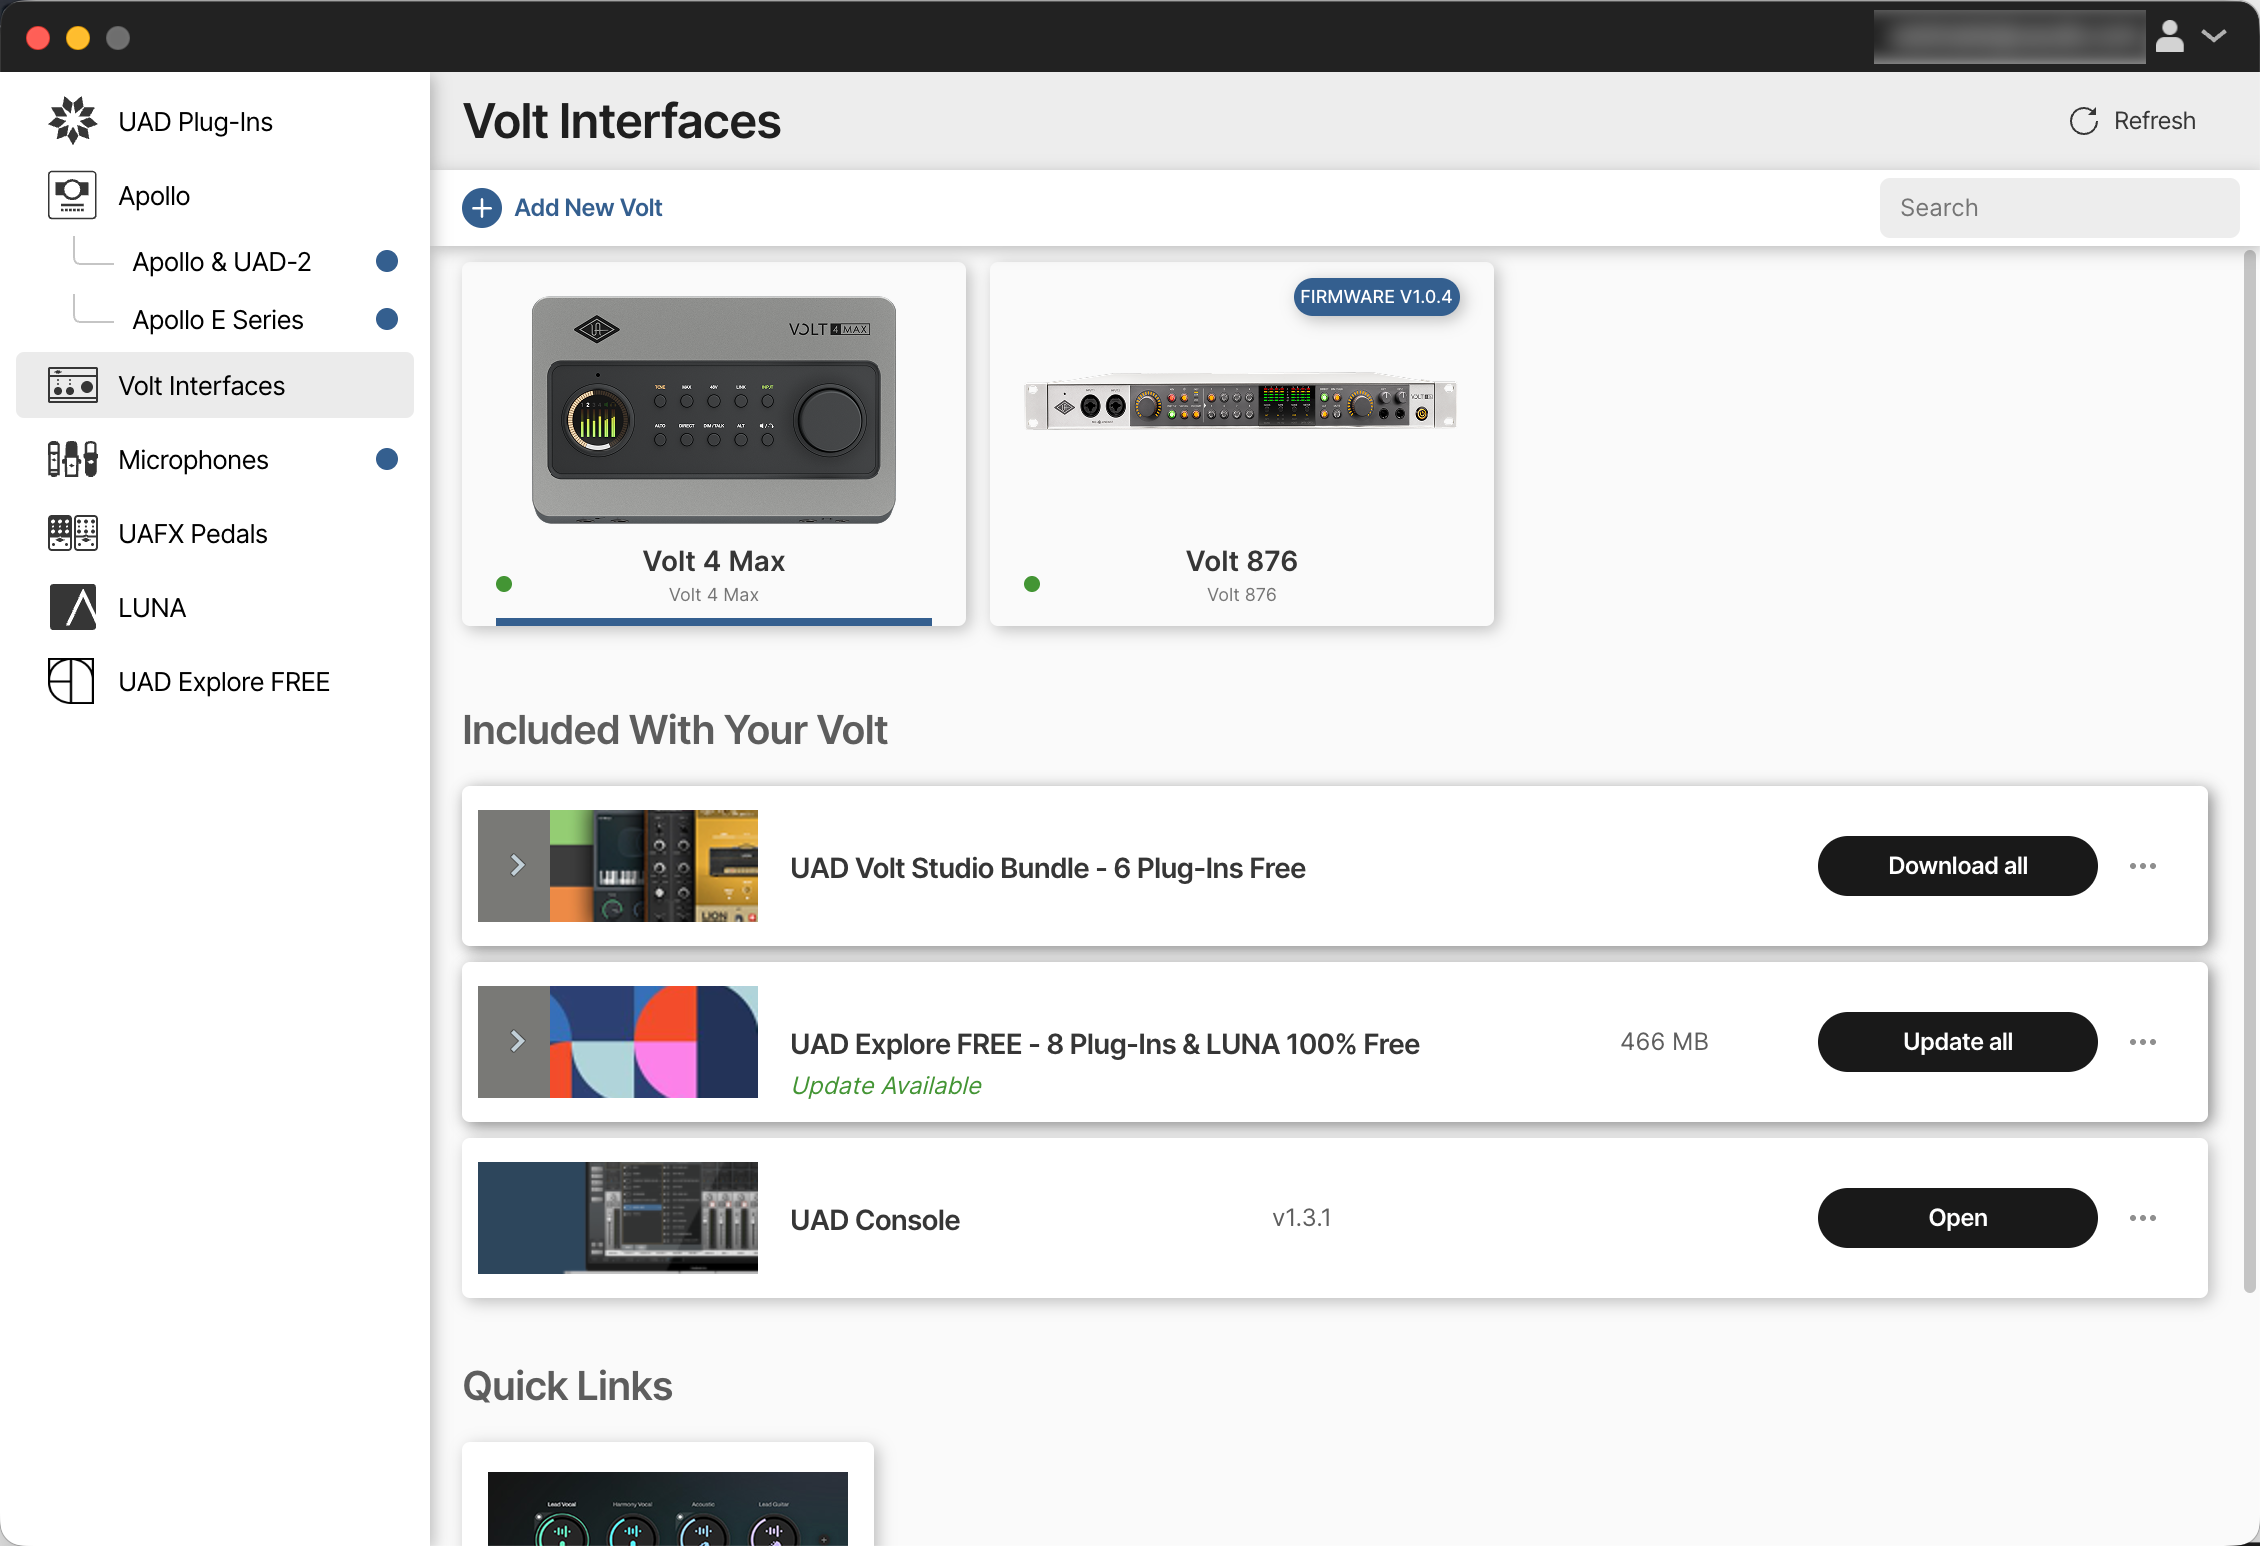Open the account dropdown chevron
Image resolution: width=2260 pixels, height=1546 pixels.
click(2214, 36)
